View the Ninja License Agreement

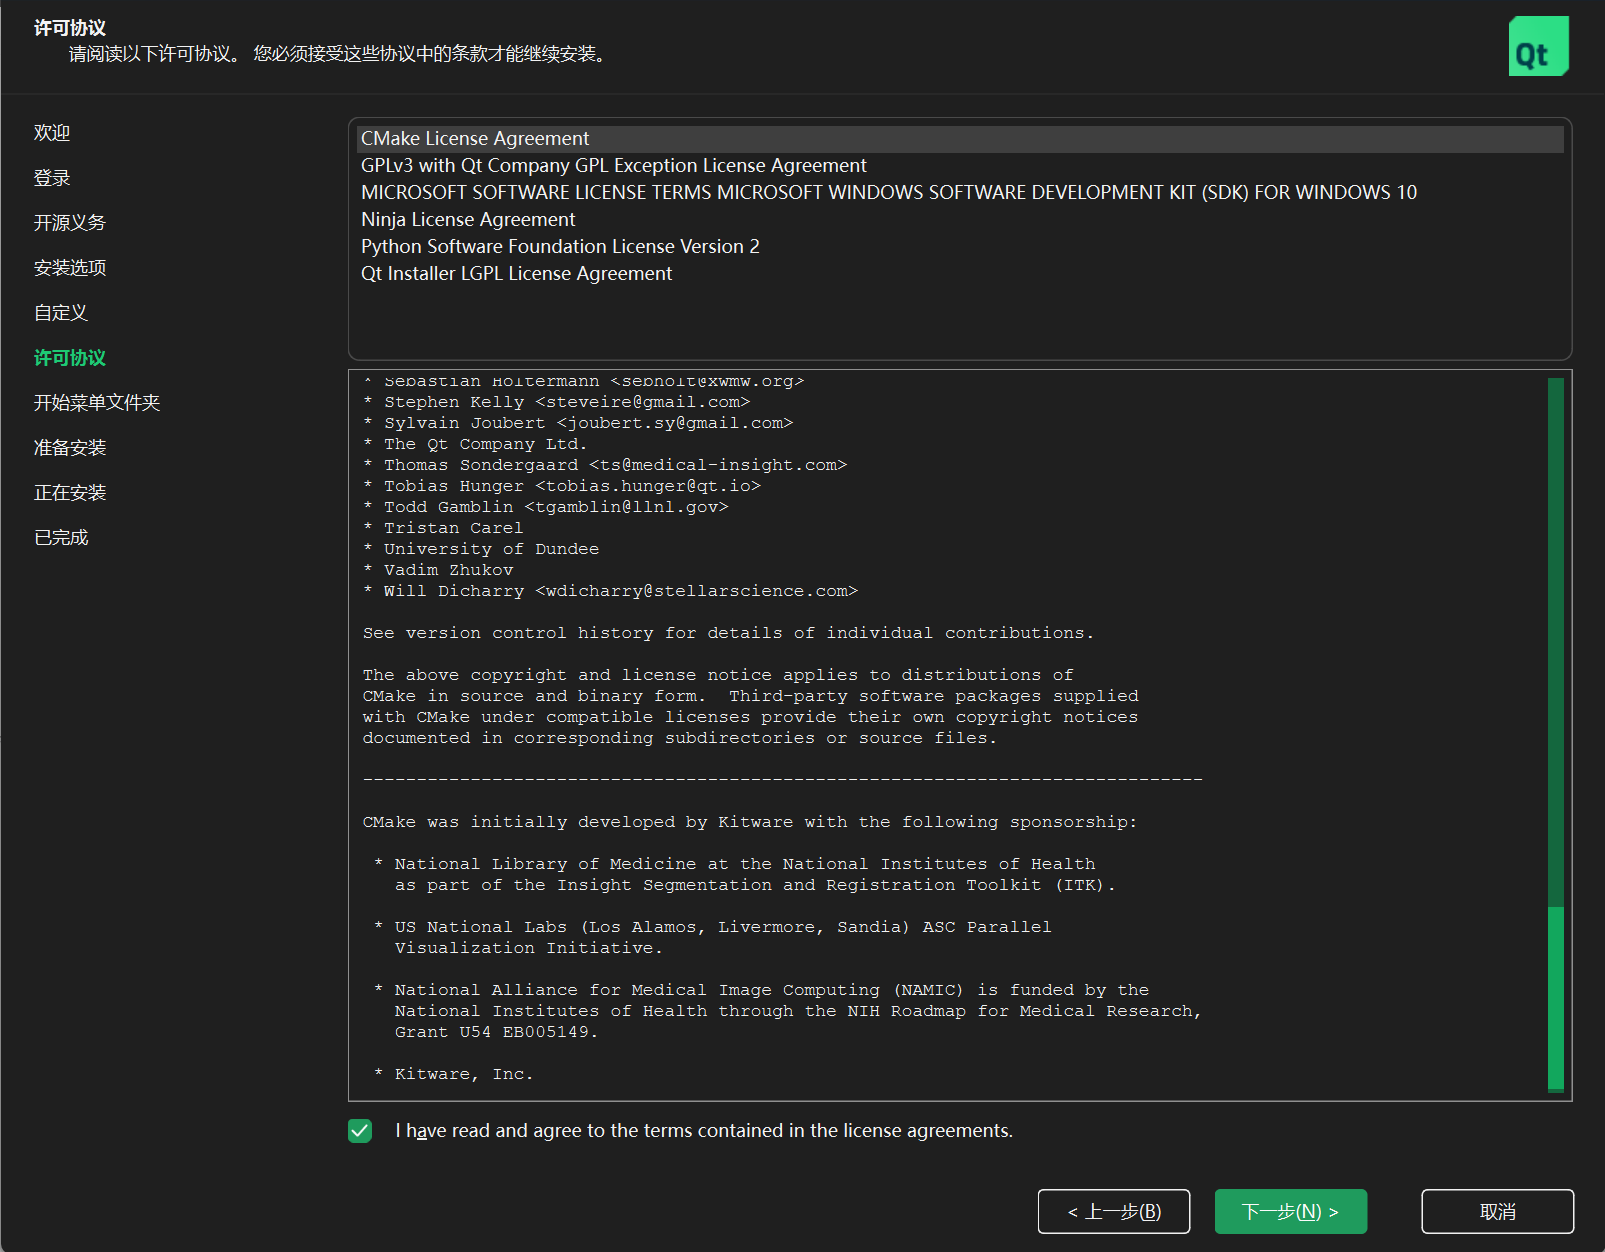click(x=467, y=219)
